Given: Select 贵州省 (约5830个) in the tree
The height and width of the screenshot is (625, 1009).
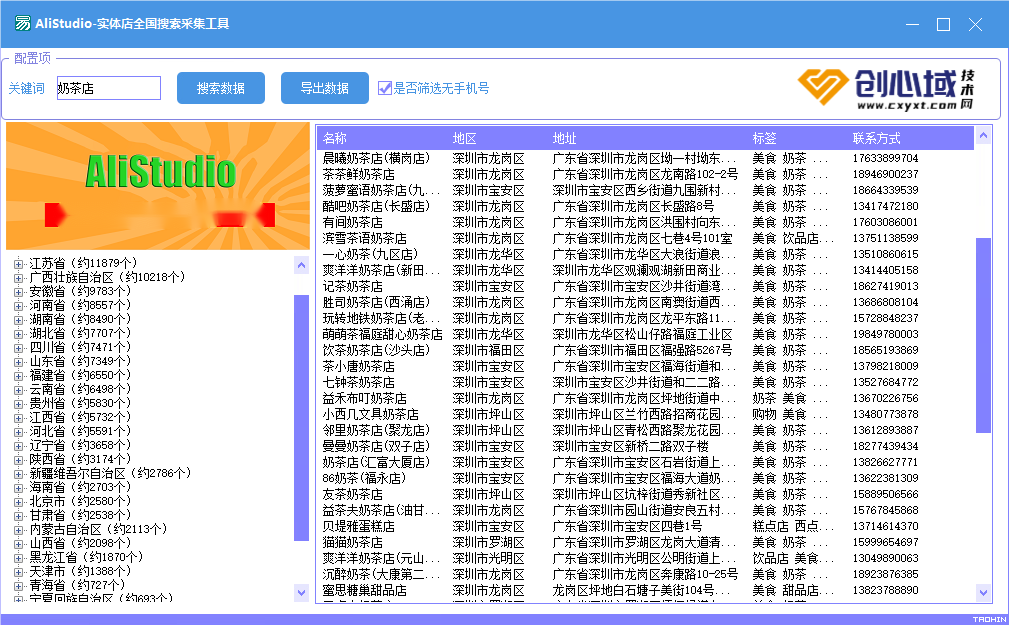Looking at the screenshot, I should pos(80,404).
